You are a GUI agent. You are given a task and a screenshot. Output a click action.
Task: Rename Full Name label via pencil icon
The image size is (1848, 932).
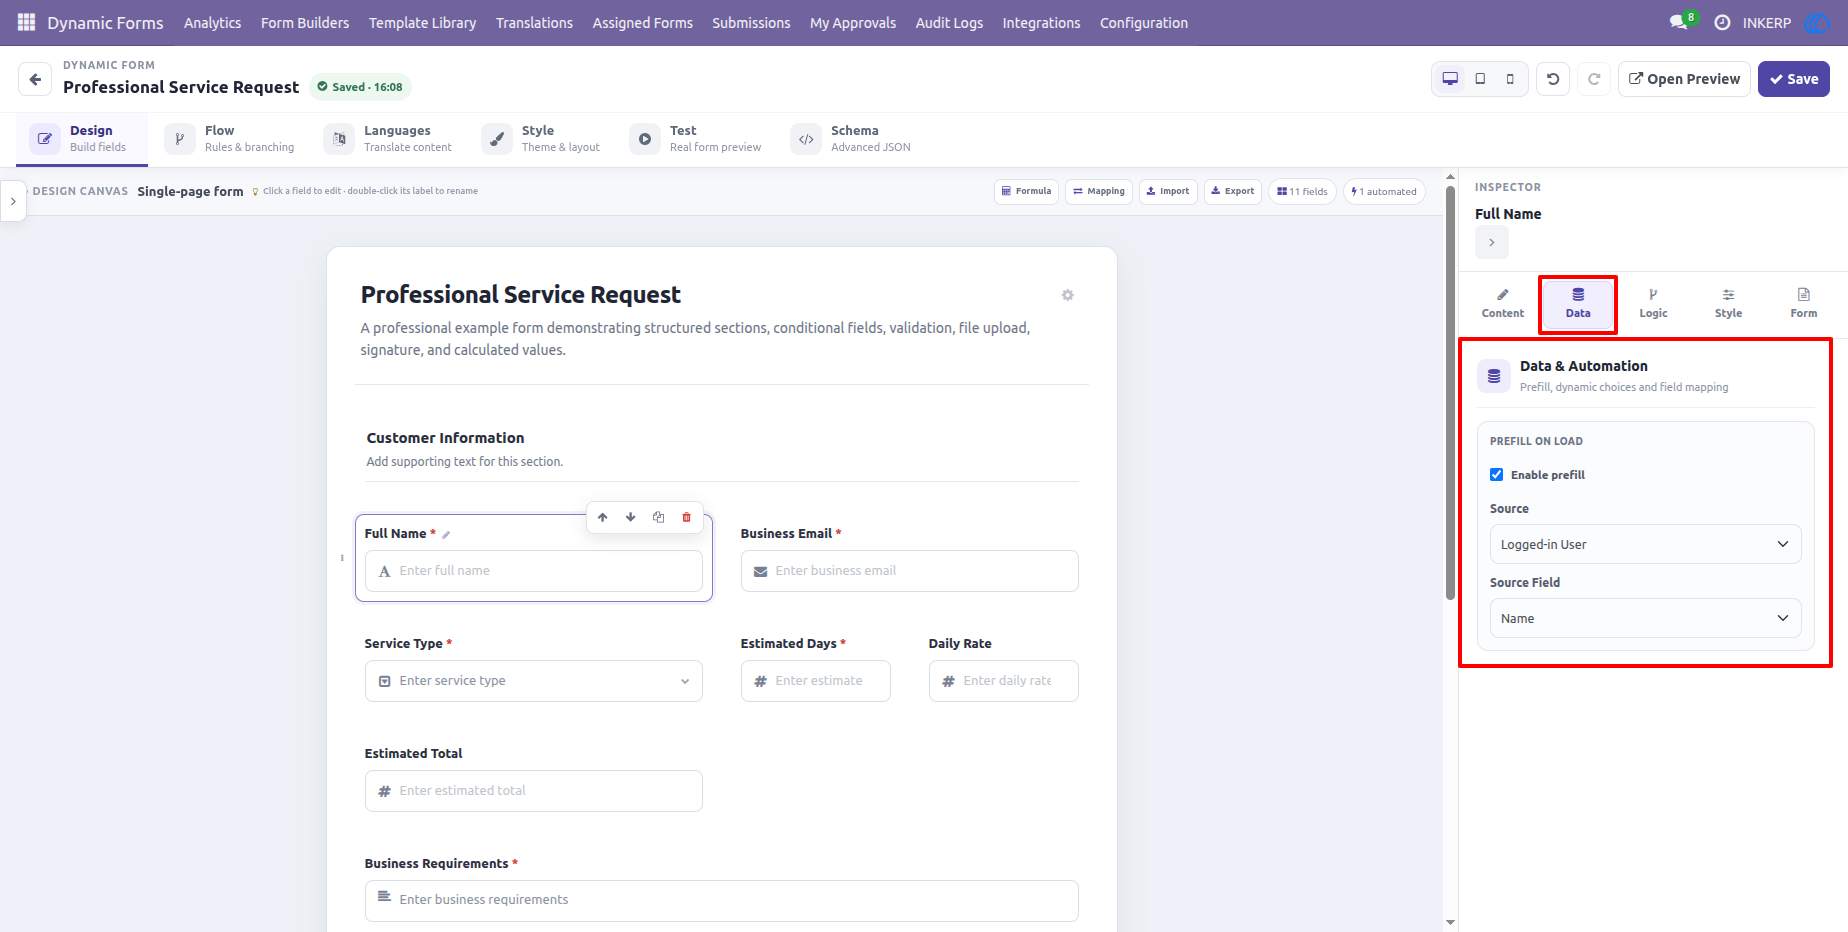coord(446,534)
